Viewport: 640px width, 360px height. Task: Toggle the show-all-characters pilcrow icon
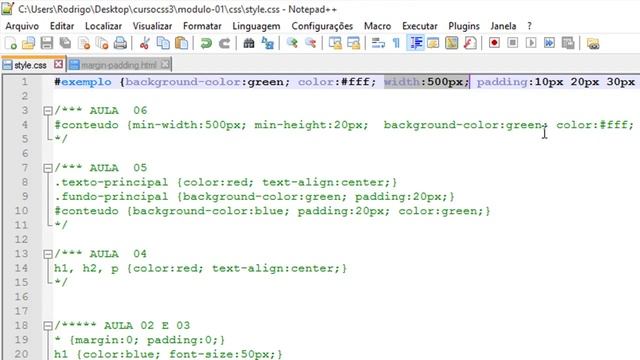point(396,43)
